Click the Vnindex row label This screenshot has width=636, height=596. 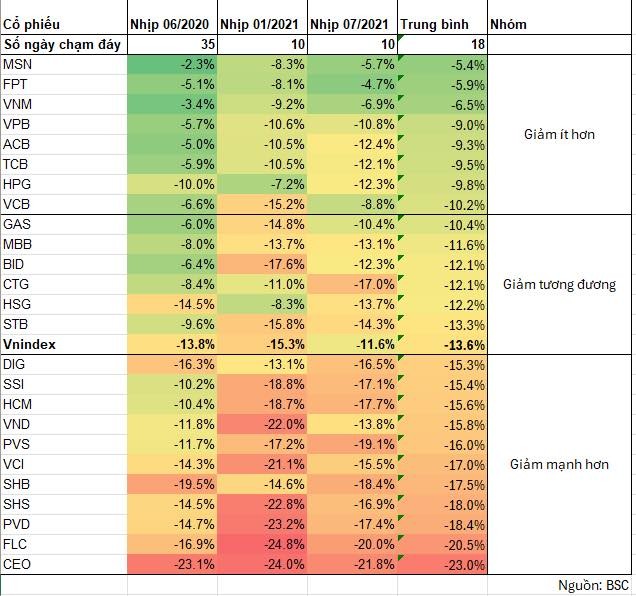coord(64,344)
